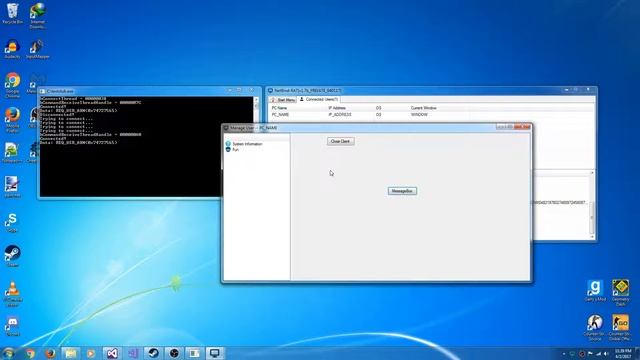
Task: Click the NetBreak RAT window title icon
Action: (x=270, y=90)
